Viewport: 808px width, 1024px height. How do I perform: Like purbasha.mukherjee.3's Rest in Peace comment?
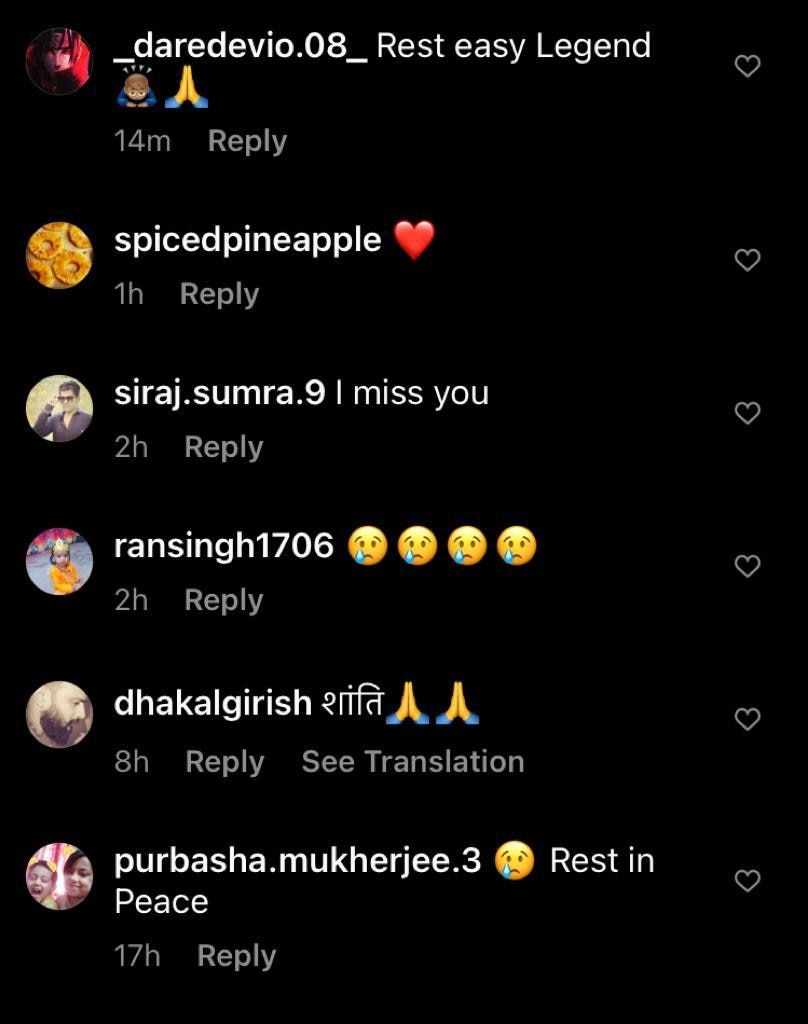(747, 881)
